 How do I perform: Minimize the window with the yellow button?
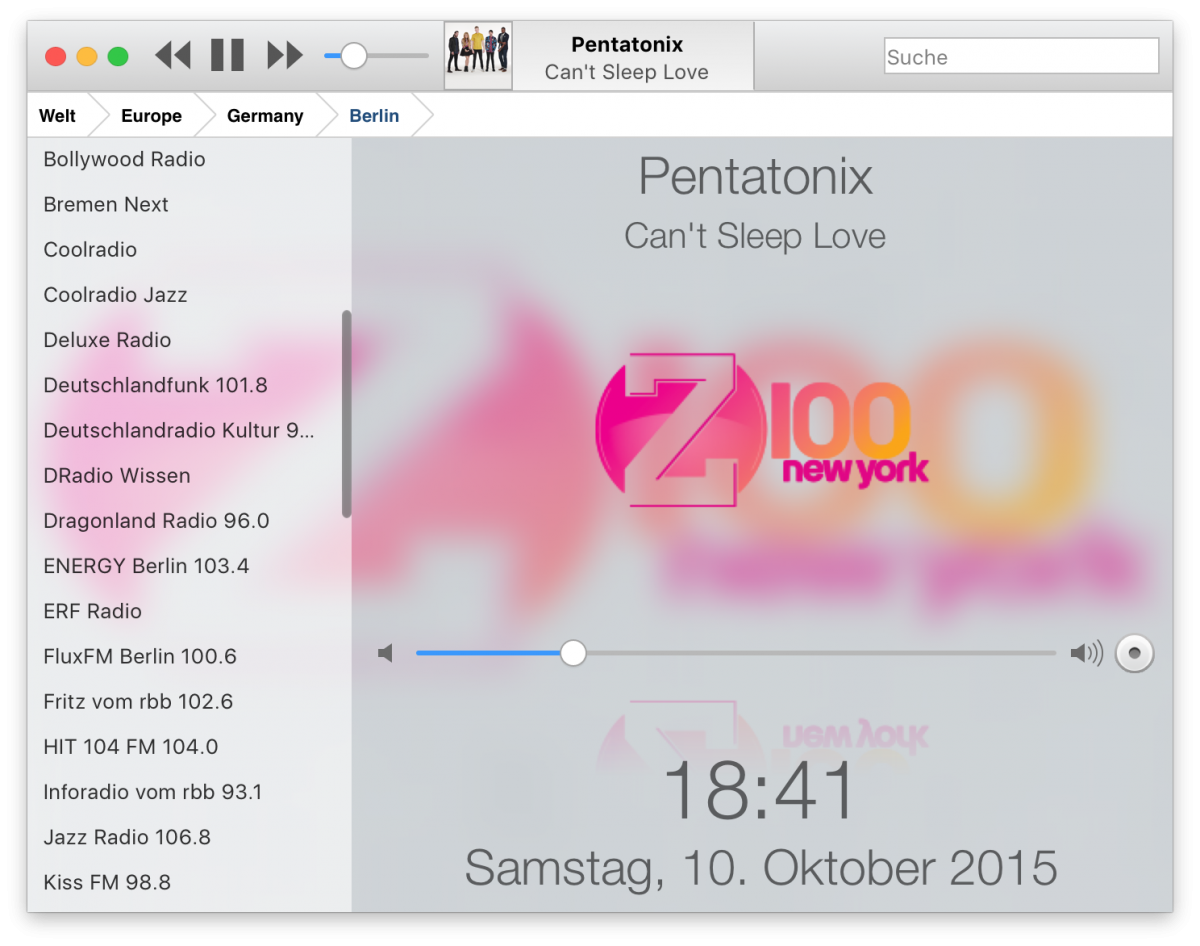pos(87,57)
